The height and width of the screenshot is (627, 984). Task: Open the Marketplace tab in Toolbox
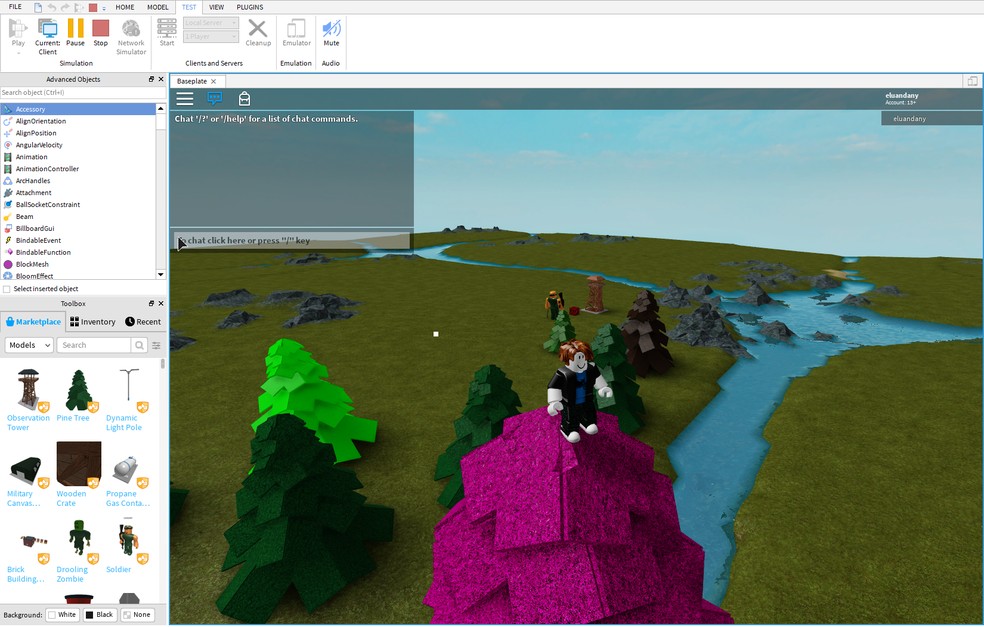pos(33,322)
